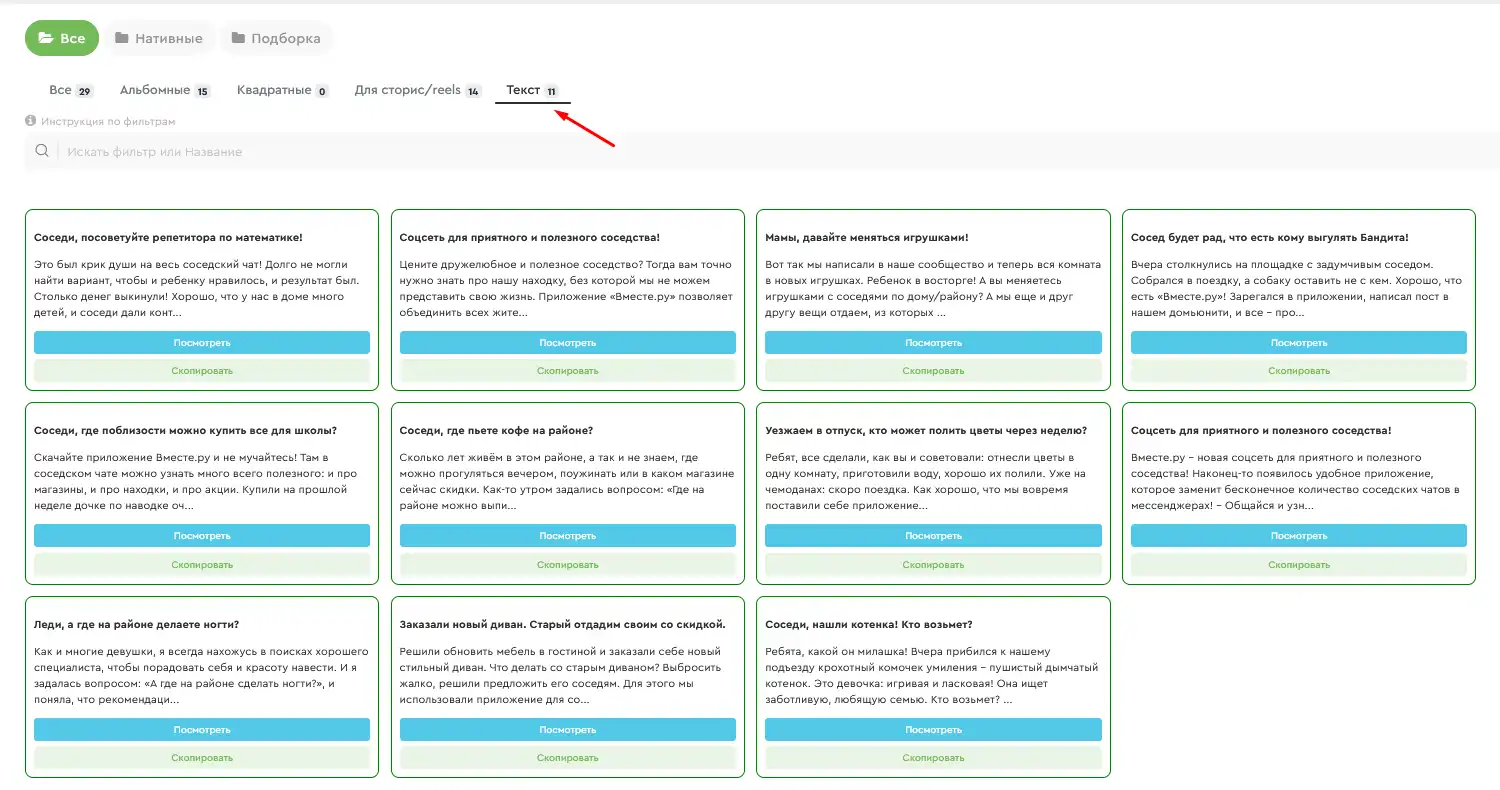The width and height of the screenshot is (1500, 790).
Task: View the Сосед будет рад Бандита post
Action: point(1299,343)
